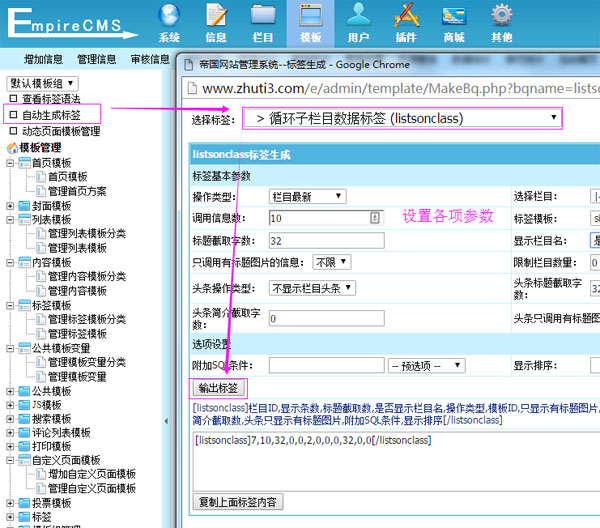This screenshot has width=600, height=528.
Task: Click the 首页模板 folder icon
Action: [x=24, y=163]
